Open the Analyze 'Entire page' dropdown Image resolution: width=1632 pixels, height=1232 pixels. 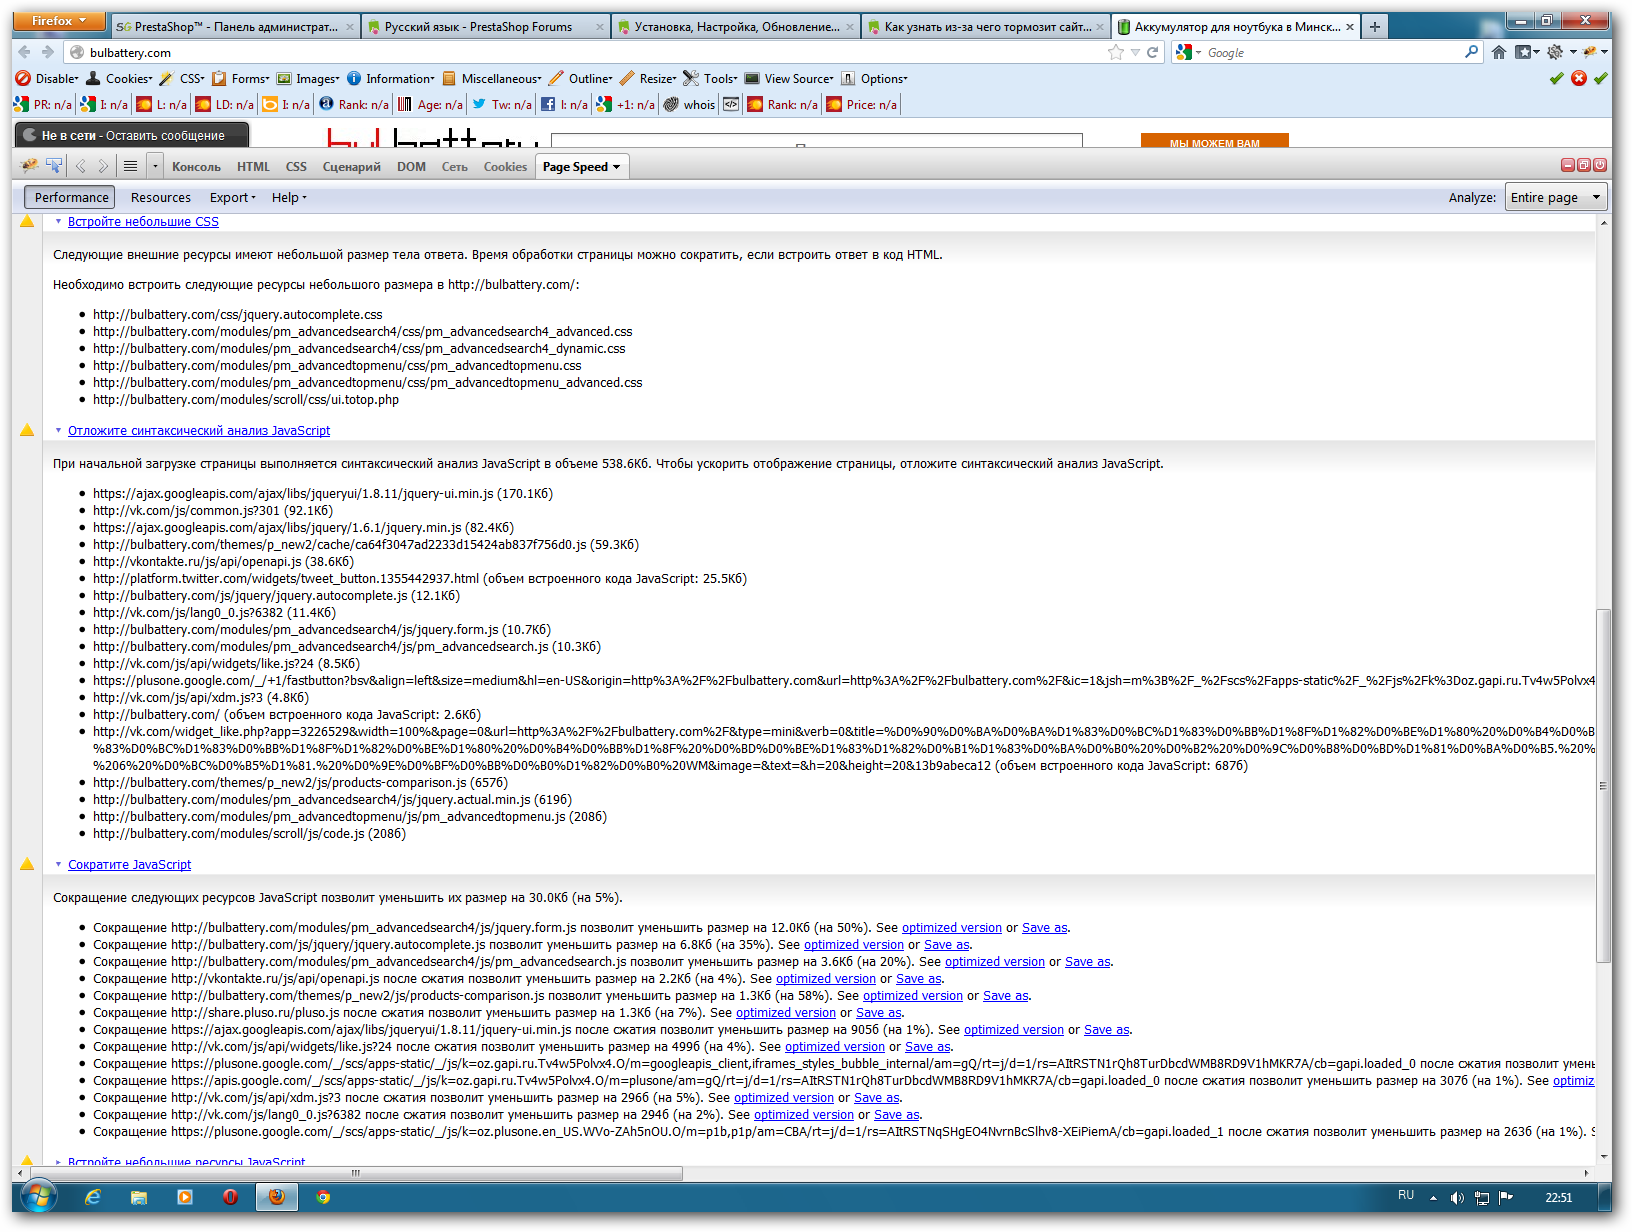point(1555,197)
